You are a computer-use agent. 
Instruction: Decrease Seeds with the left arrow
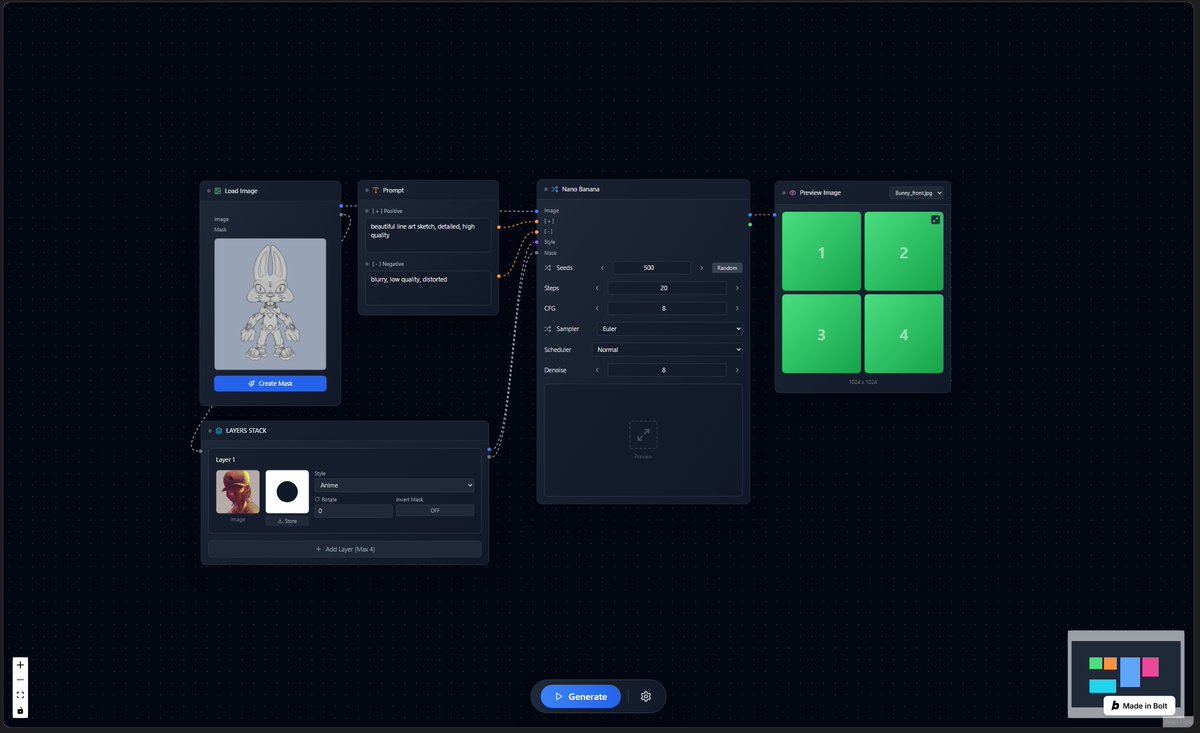602,268
